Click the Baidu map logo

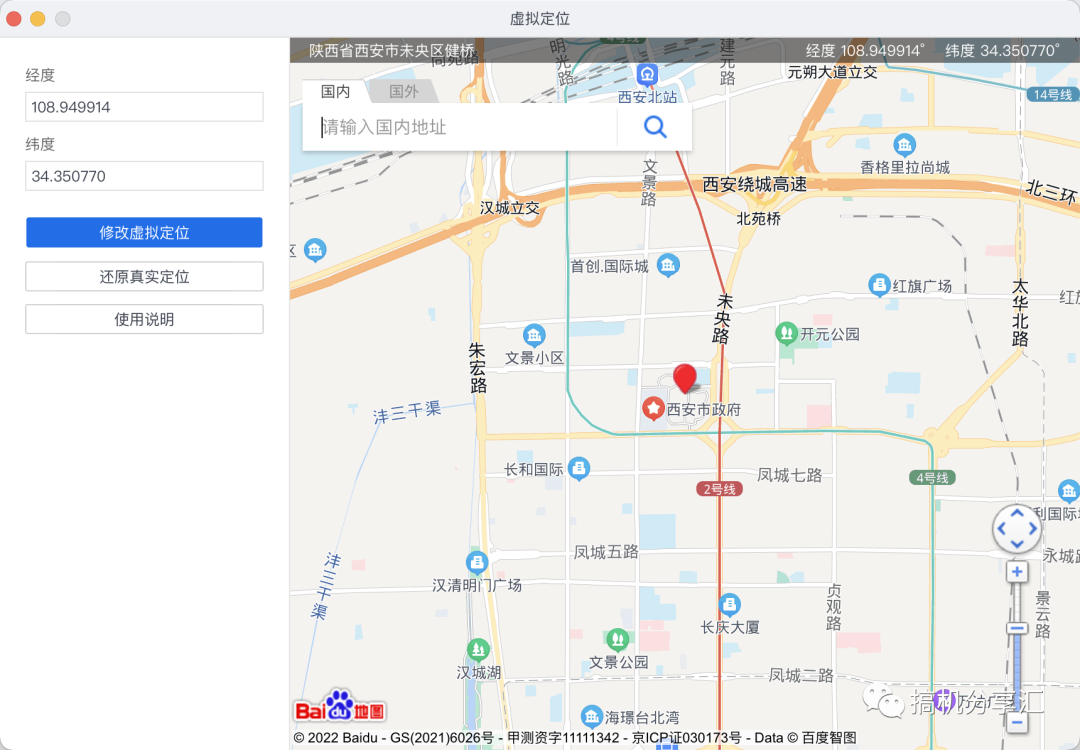340,706
